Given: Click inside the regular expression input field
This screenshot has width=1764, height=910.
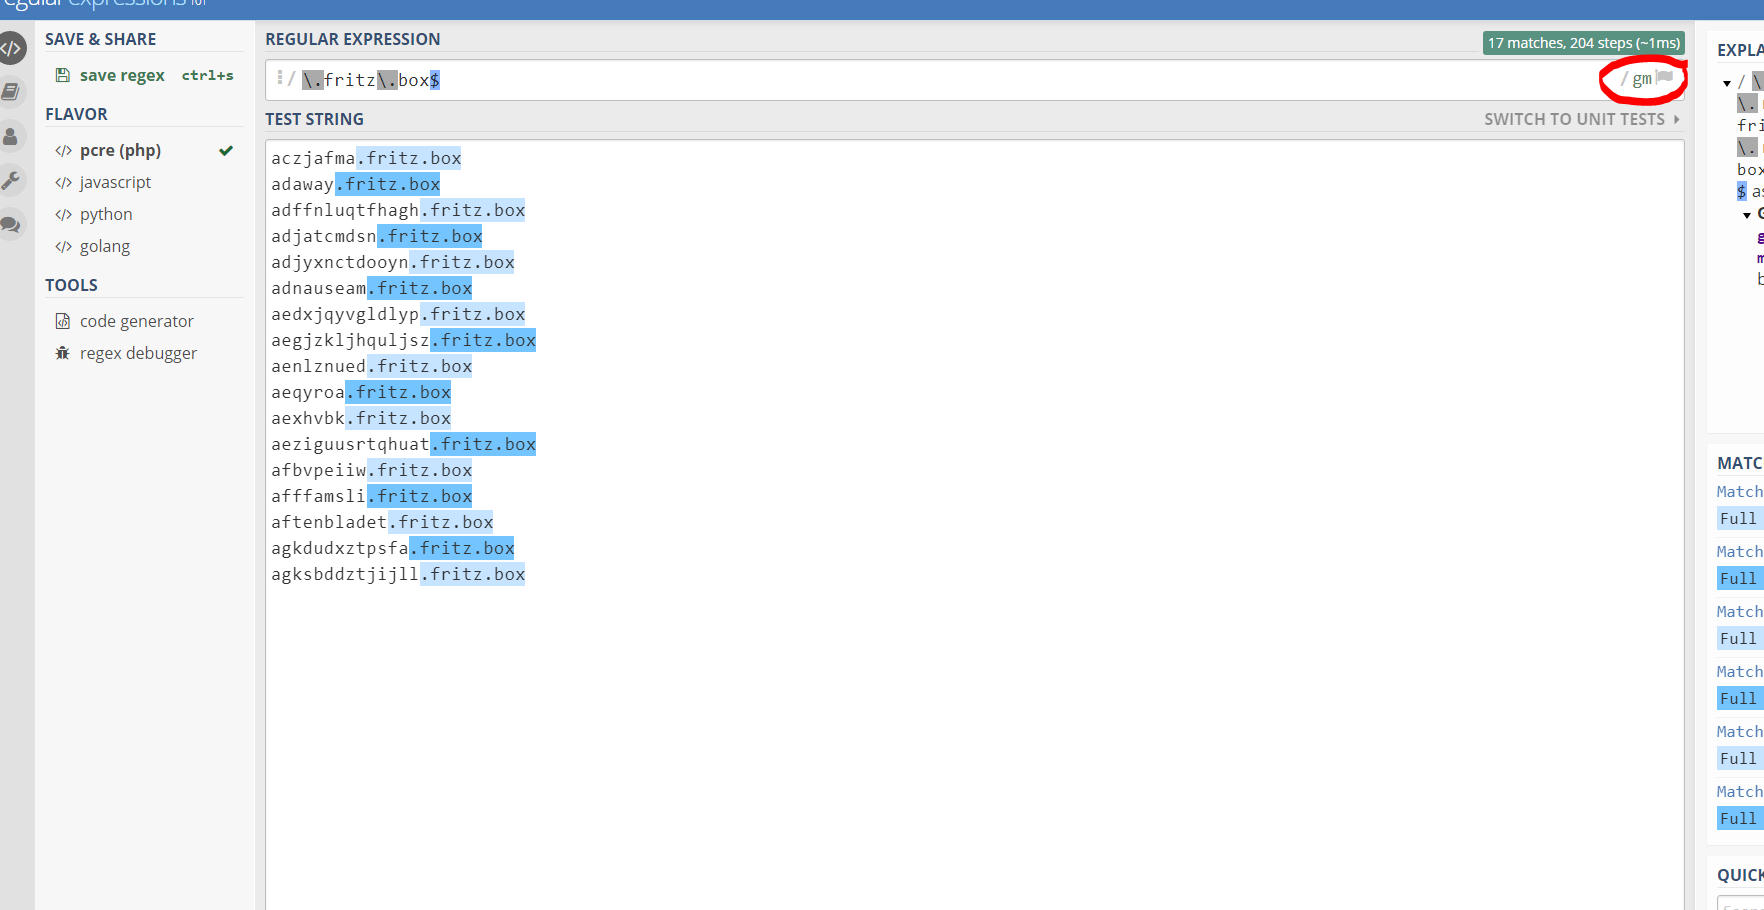Looking at the screenshot, I should [x=900, y=80].
